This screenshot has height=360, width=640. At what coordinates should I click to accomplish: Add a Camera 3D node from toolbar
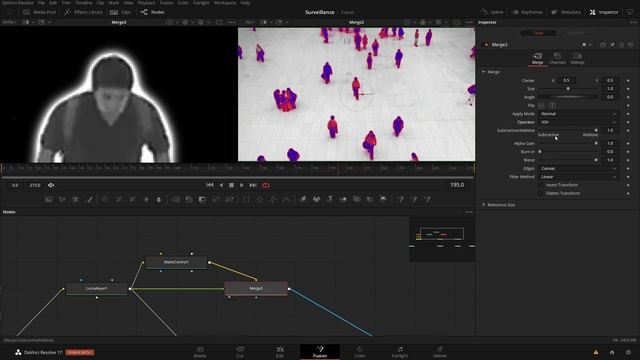click(356, 199)
